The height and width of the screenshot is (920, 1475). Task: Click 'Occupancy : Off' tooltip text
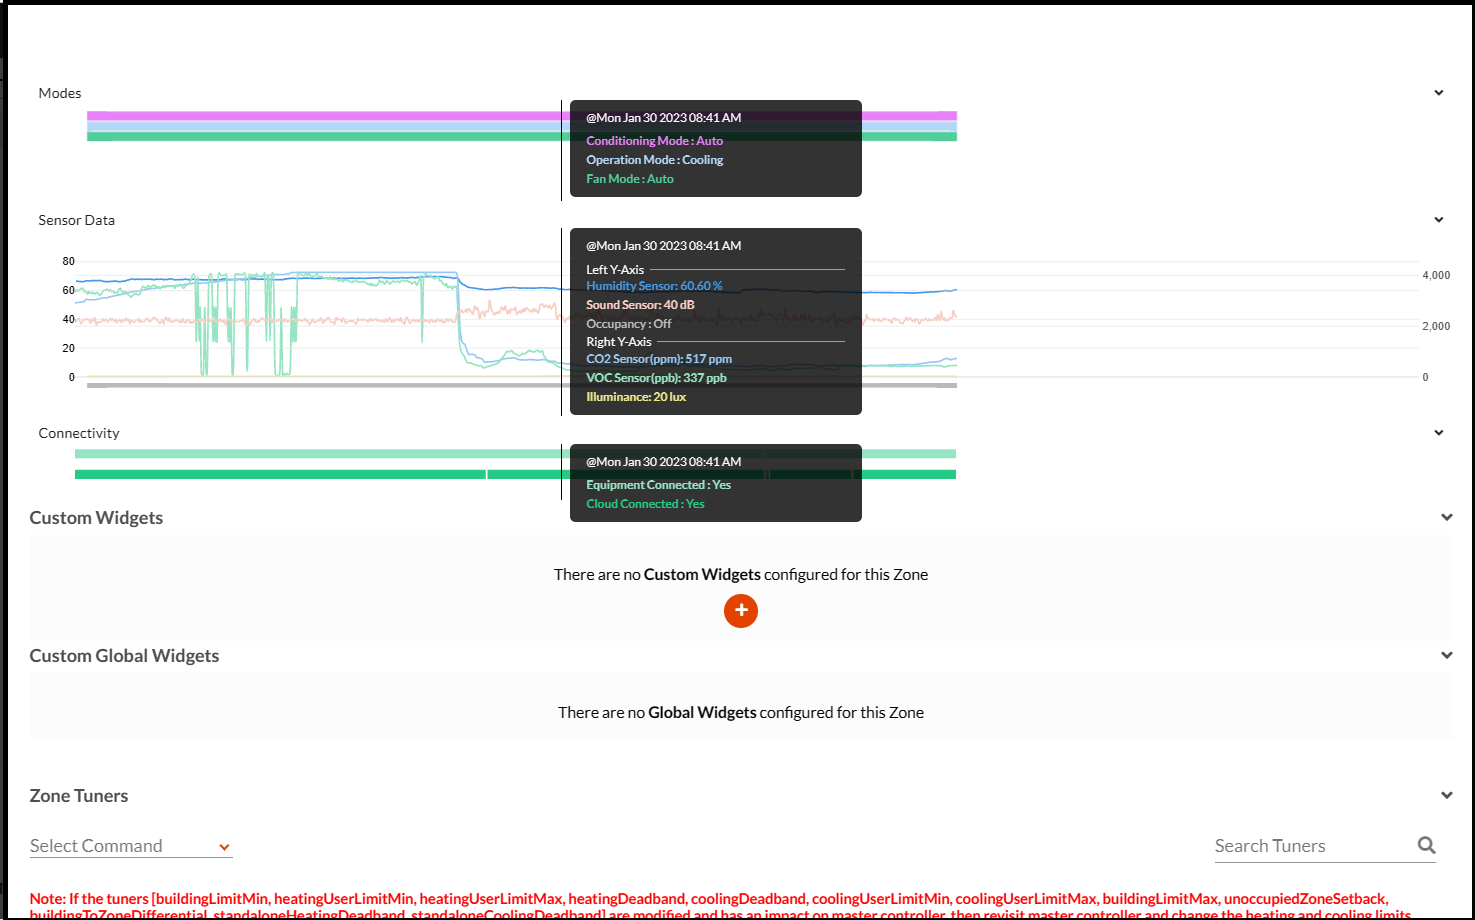coord(629,324)
